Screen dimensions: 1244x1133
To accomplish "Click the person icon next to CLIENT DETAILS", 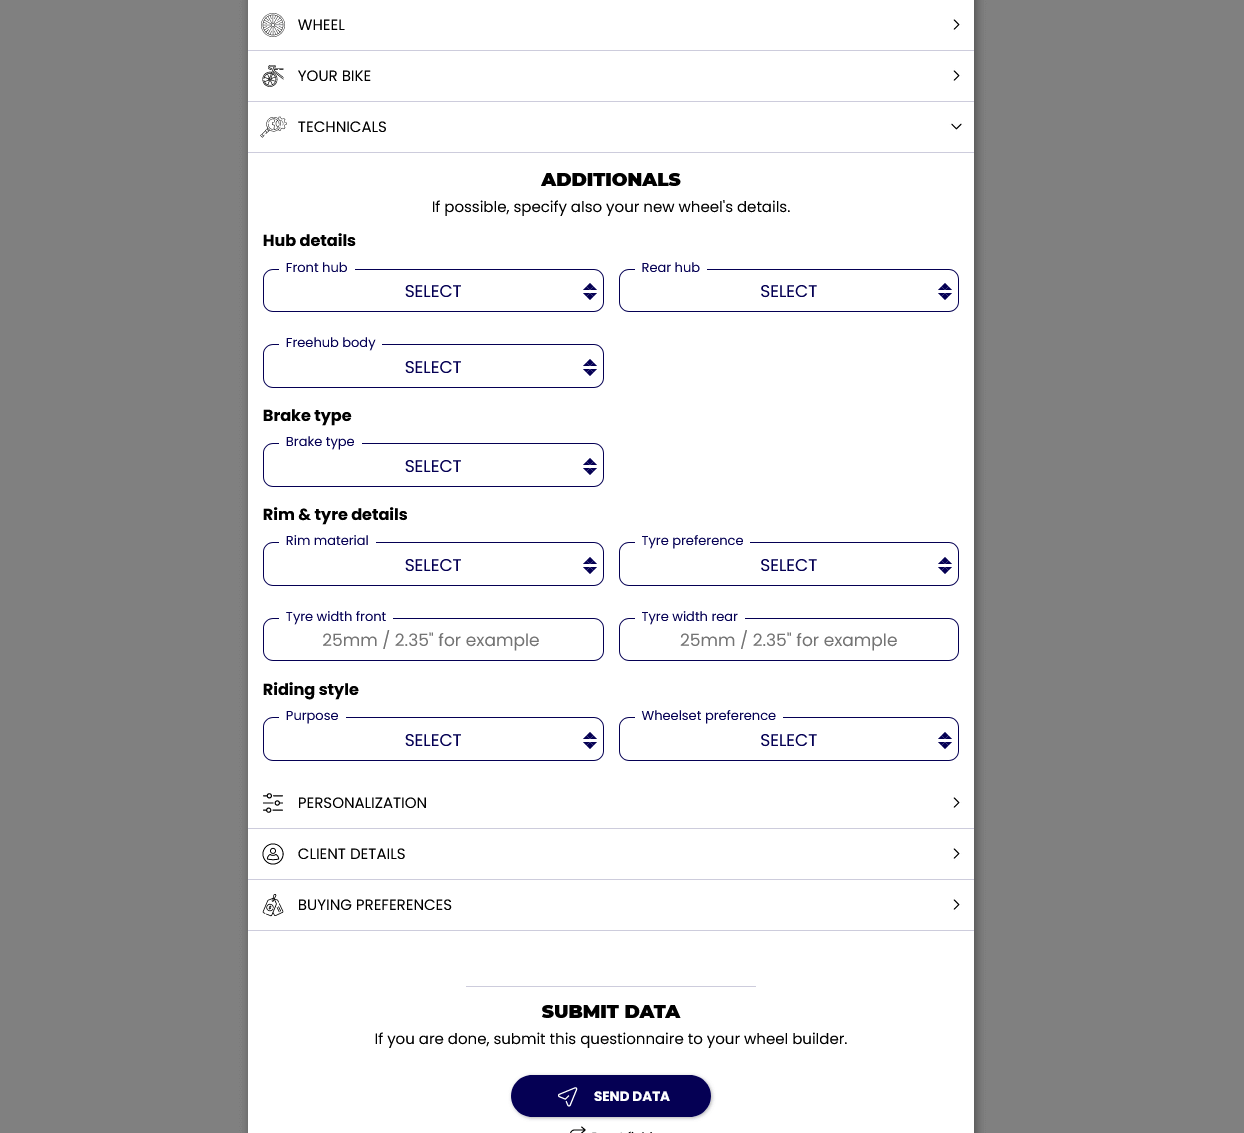I will tap(273, 854).
